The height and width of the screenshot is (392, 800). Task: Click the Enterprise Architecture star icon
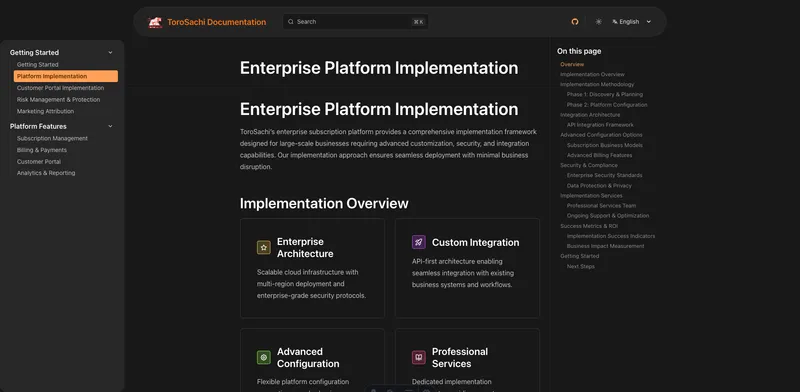264,248
